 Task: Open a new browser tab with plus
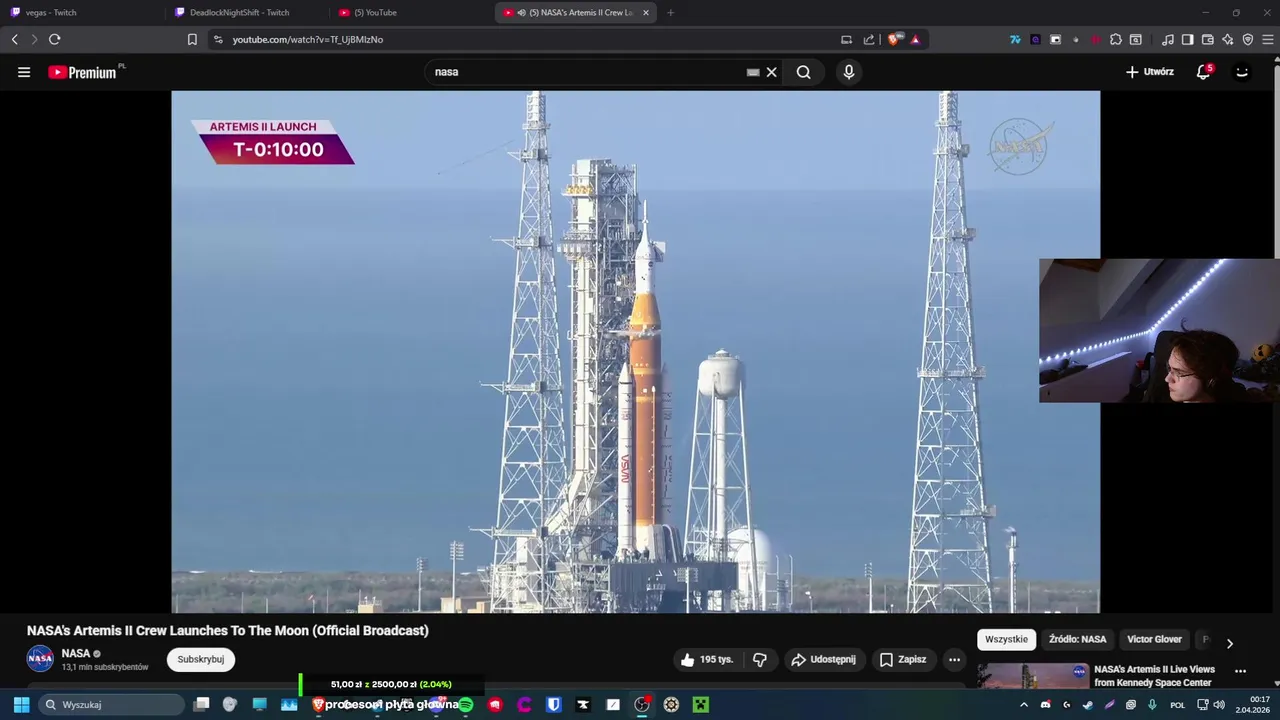(670, 13)
